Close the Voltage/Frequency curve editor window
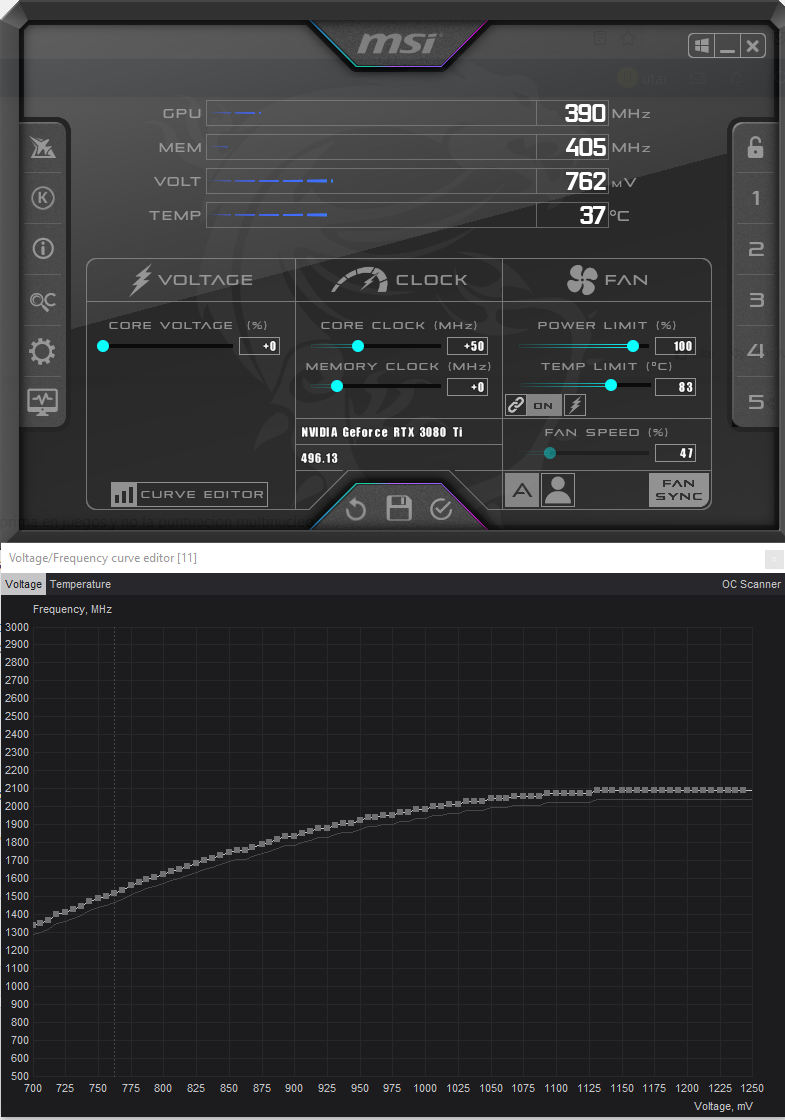785x1120 pixels. [x=774, y=559]
